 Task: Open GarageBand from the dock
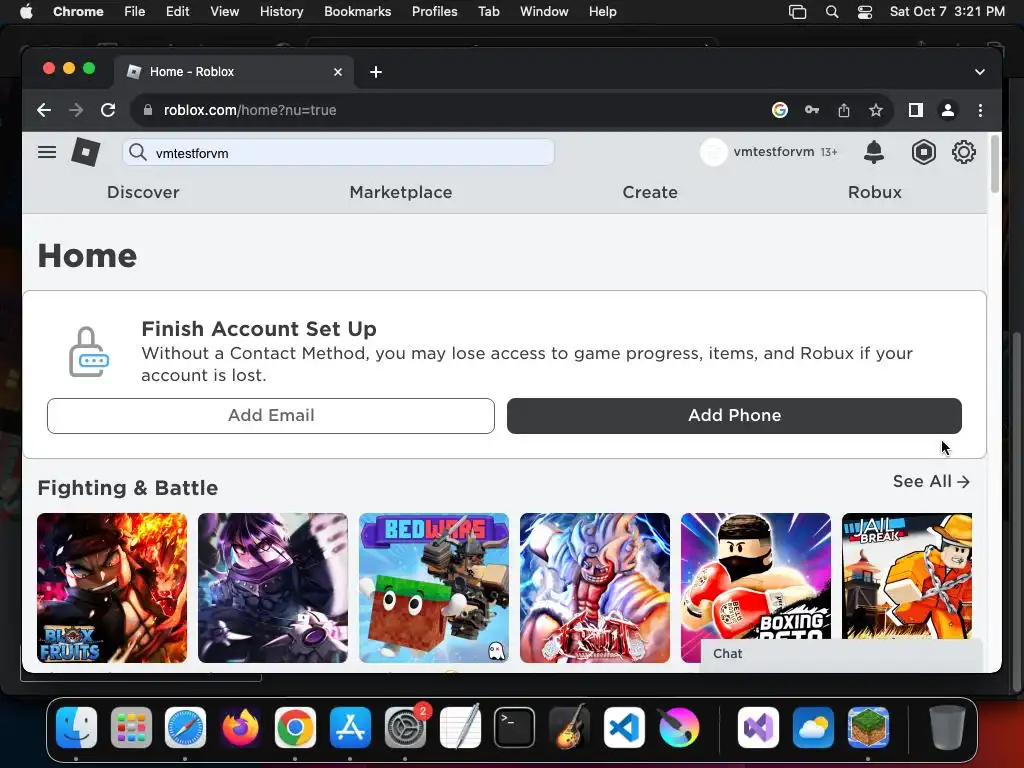pos(569,727)
